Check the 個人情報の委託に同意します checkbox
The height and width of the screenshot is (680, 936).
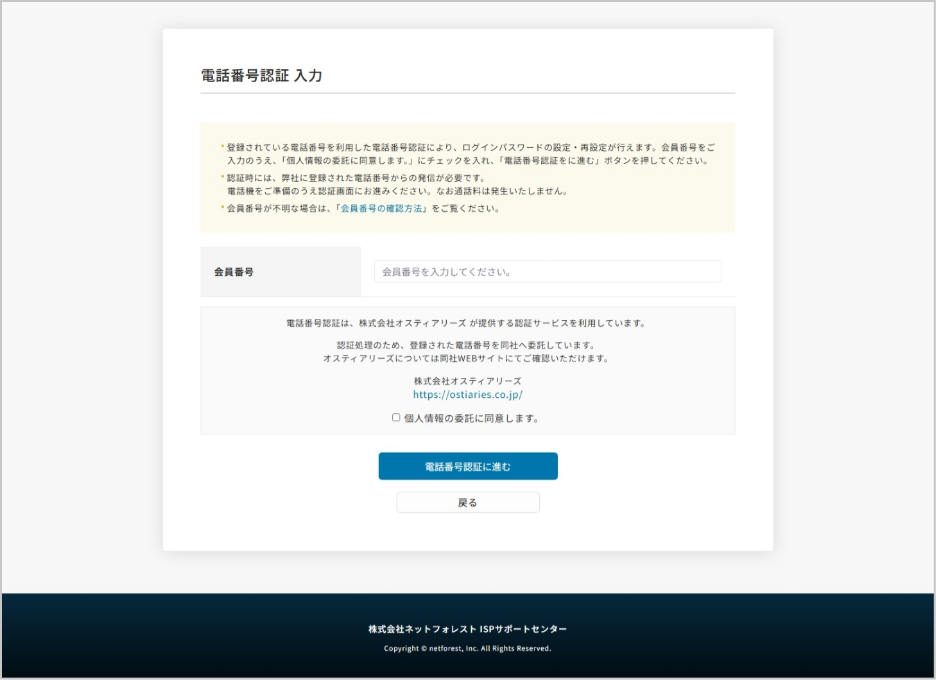(396, 418)
